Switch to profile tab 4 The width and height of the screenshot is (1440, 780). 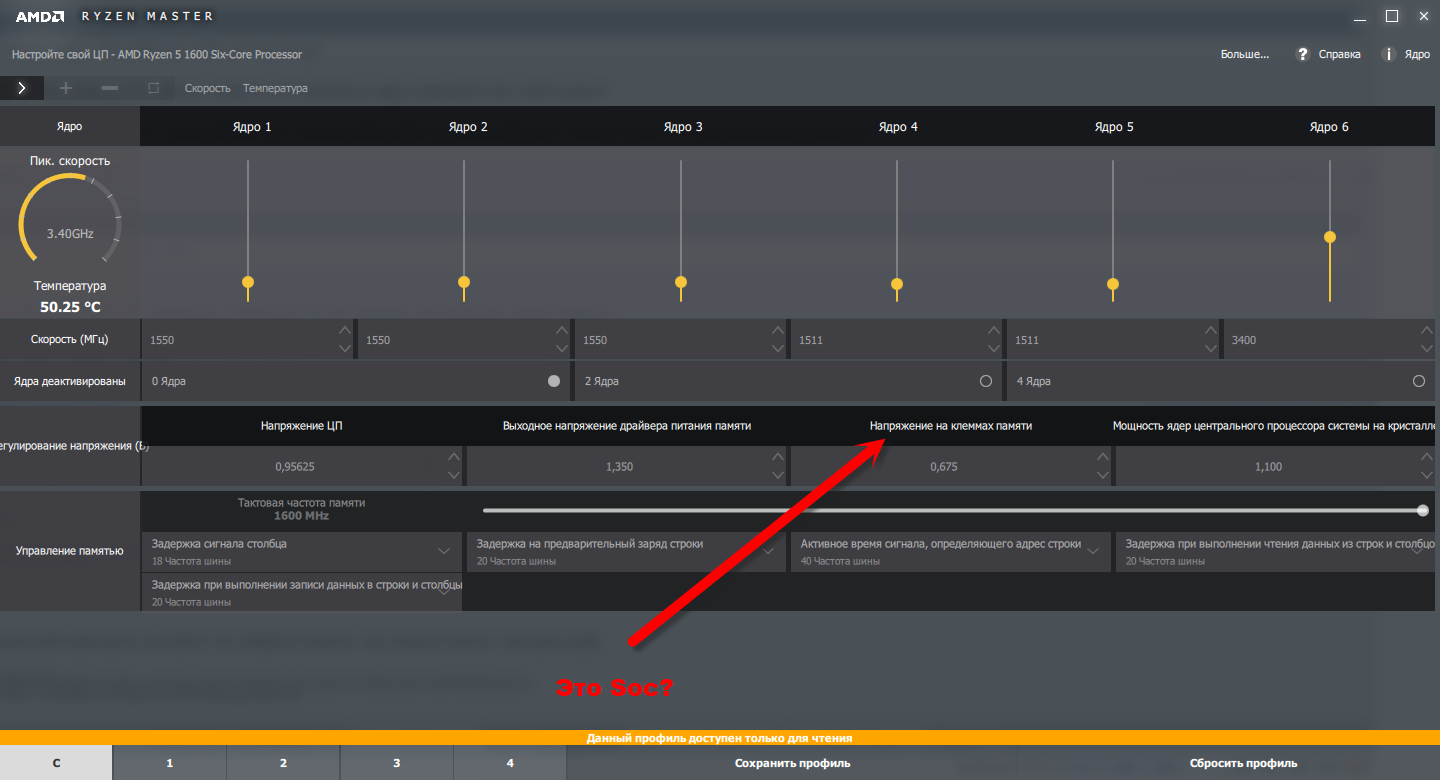(510, 763)
